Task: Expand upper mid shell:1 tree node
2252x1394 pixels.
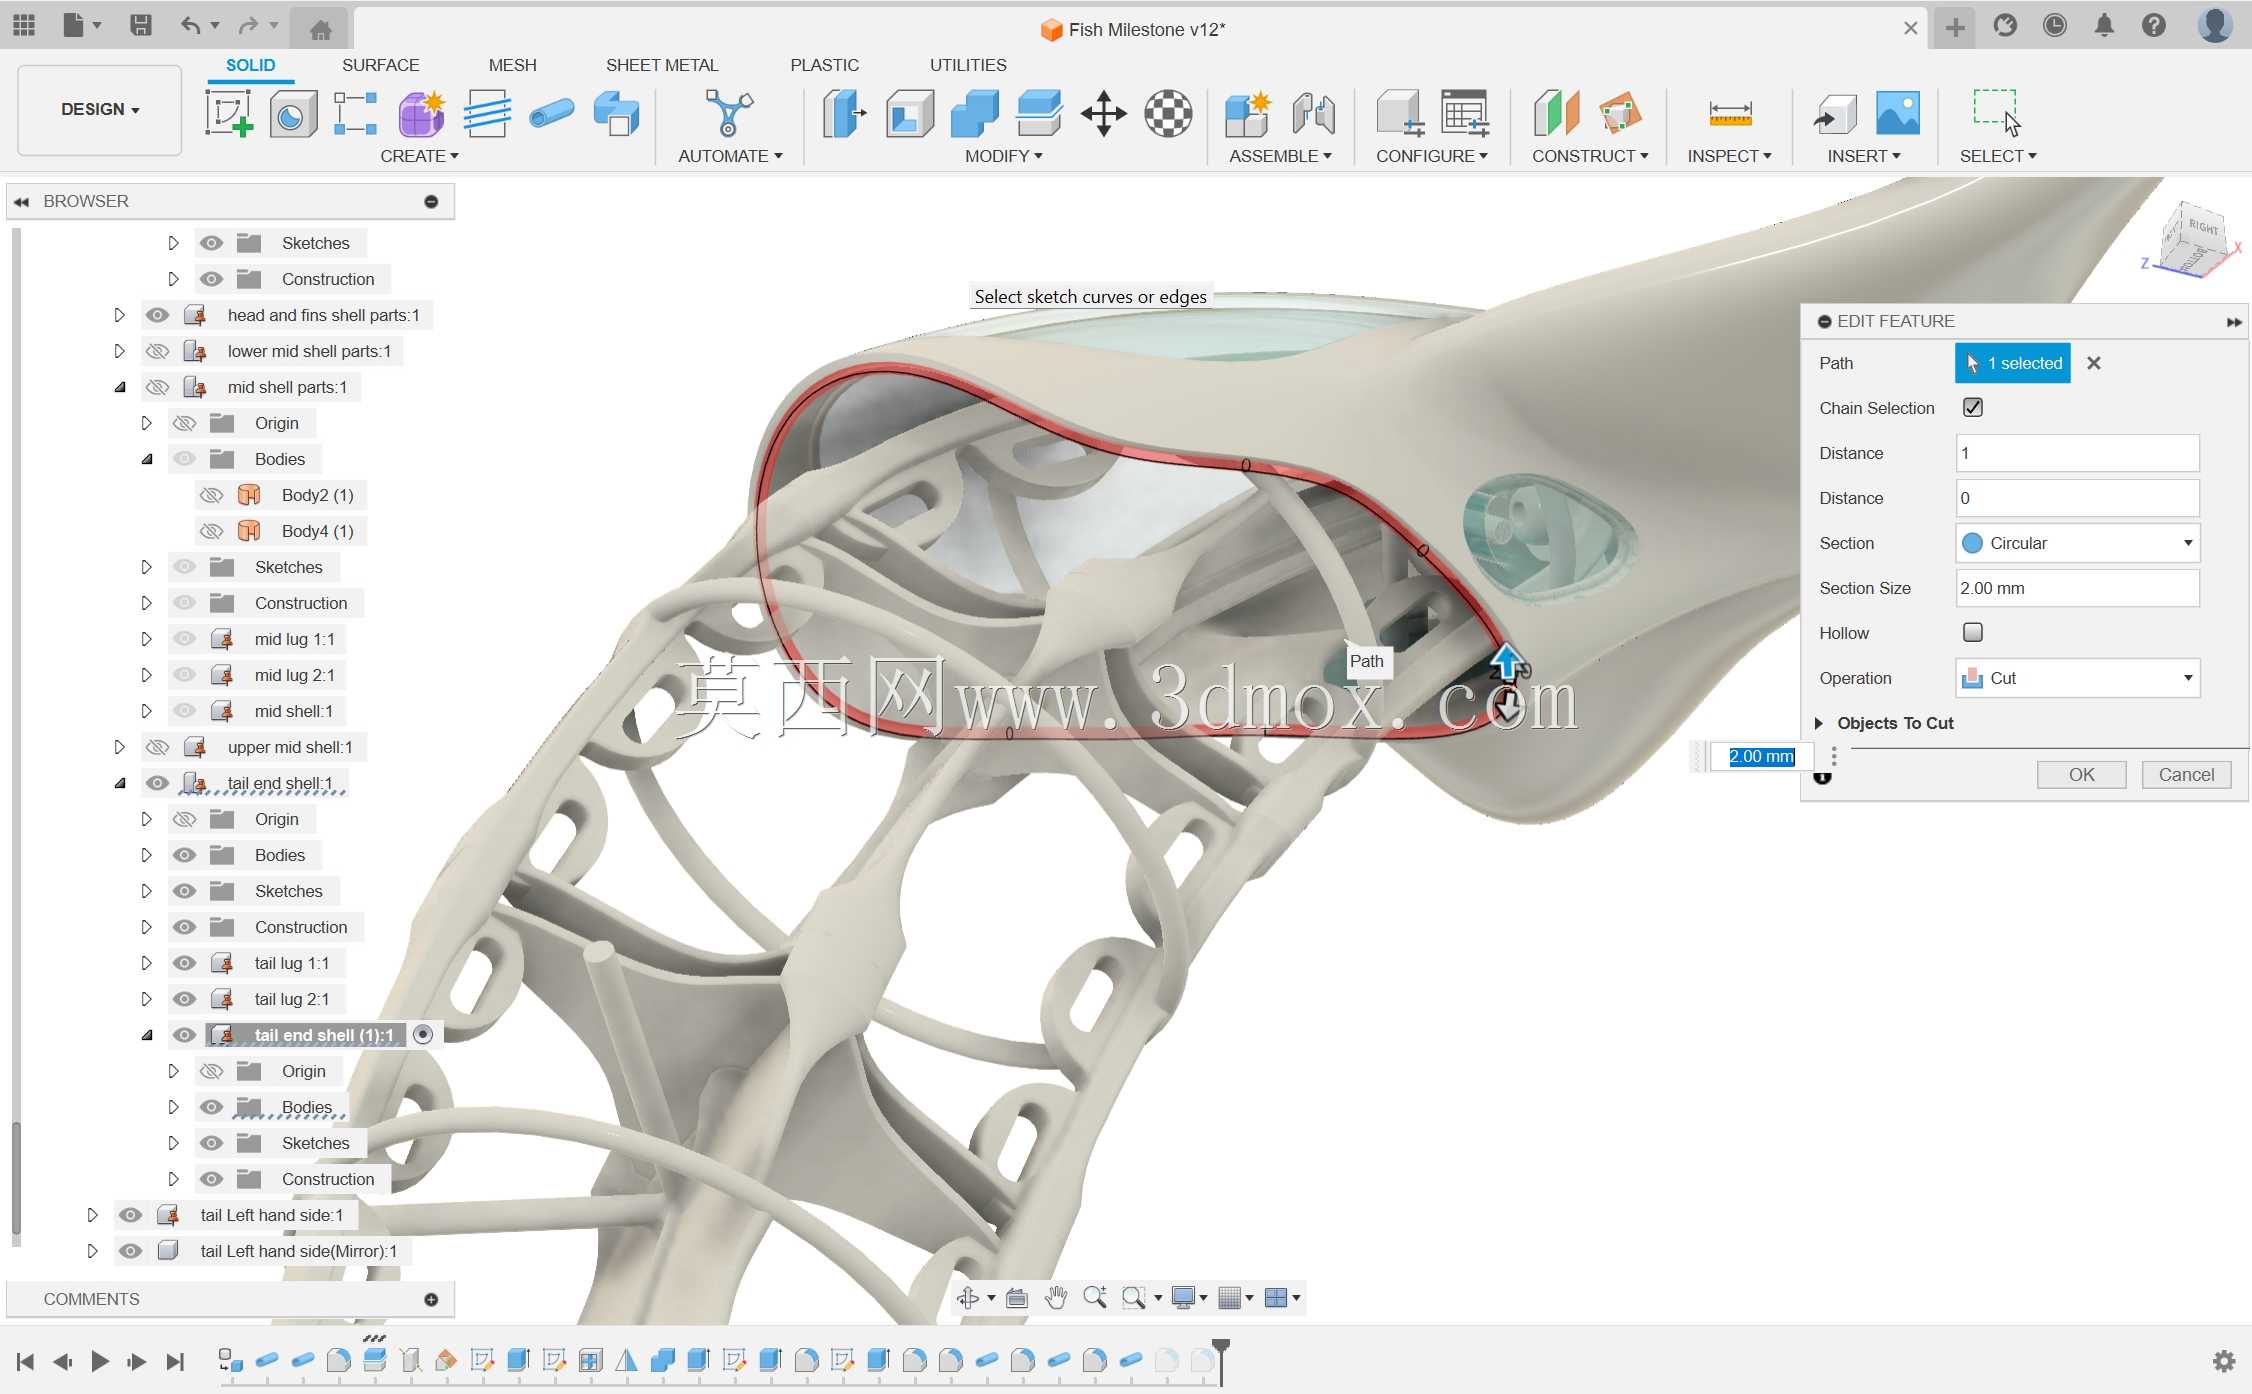Action: click(119, 747)
